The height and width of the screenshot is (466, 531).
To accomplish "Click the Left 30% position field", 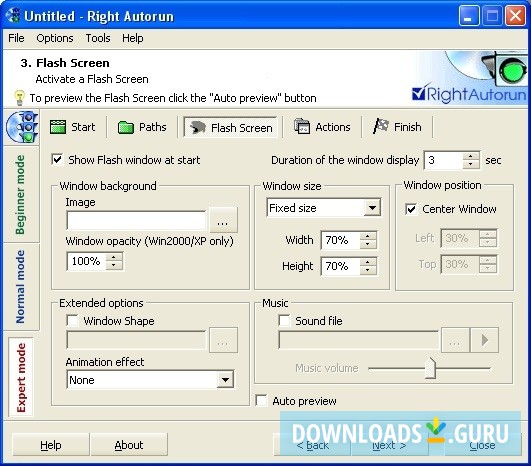I will [460, 238].
